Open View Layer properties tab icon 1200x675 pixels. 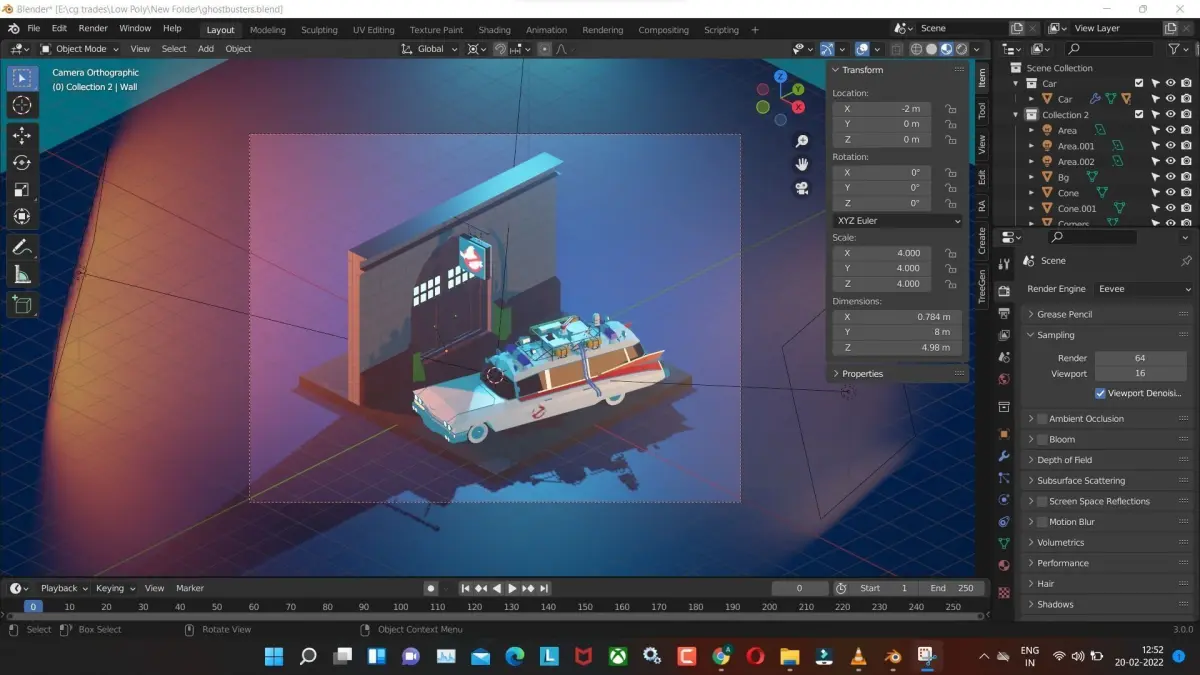tap(1004, 335)
